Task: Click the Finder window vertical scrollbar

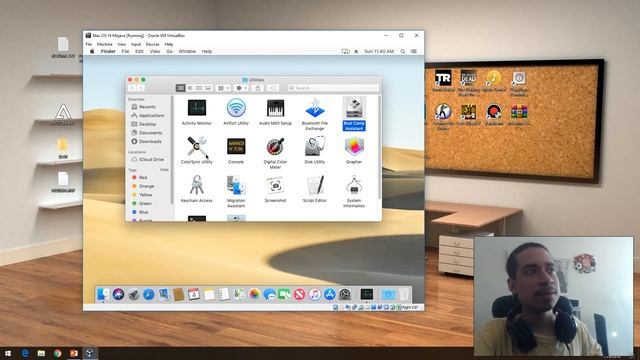Action: (x=380, y=148)
